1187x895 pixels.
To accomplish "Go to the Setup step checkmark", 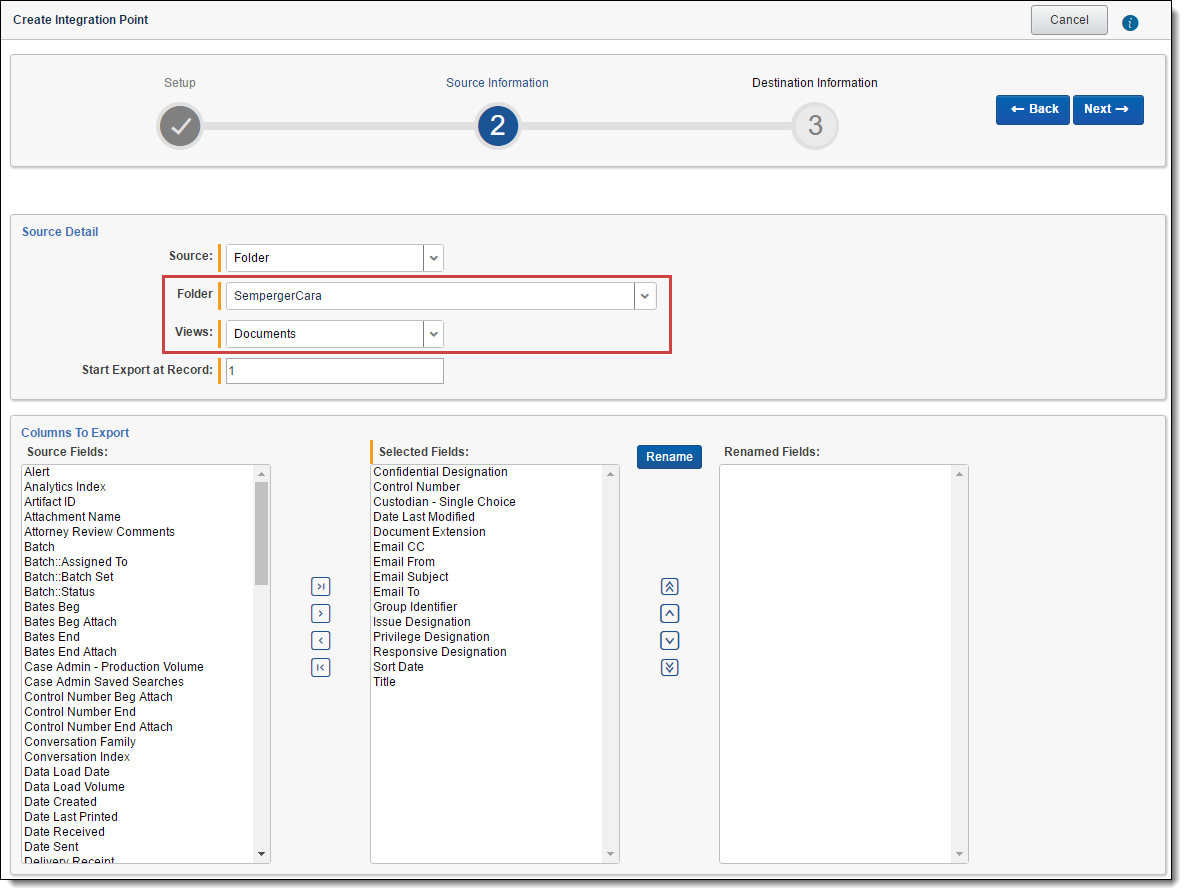I will pyautogui.click(x=180, y=127).
